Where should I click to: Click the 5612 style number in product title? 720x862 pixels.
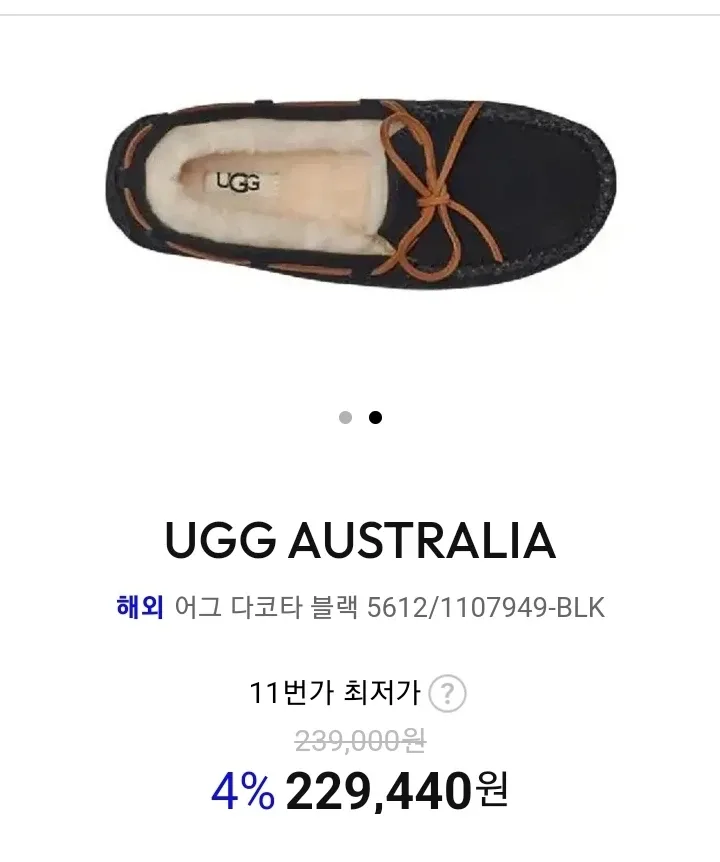(396, 608)
